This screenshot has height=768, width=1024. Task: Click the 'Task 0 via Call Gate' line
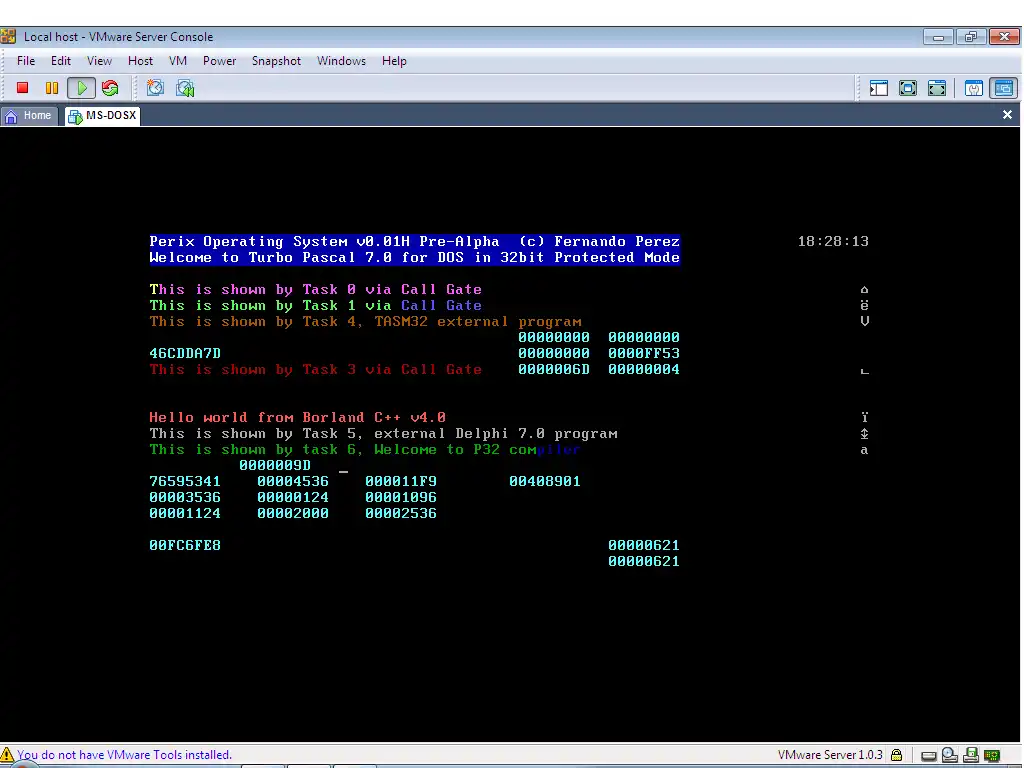click(x=315, y=289)
